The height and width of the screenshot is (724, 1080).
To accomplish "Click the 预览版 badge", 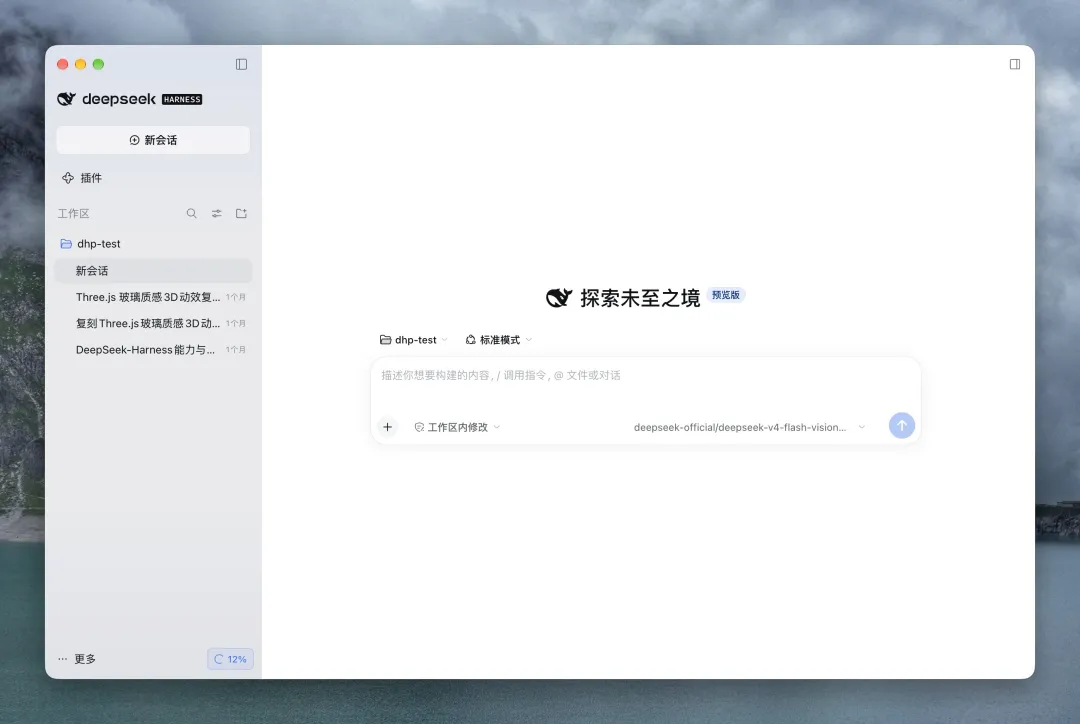I will click(x=725, y=295).
